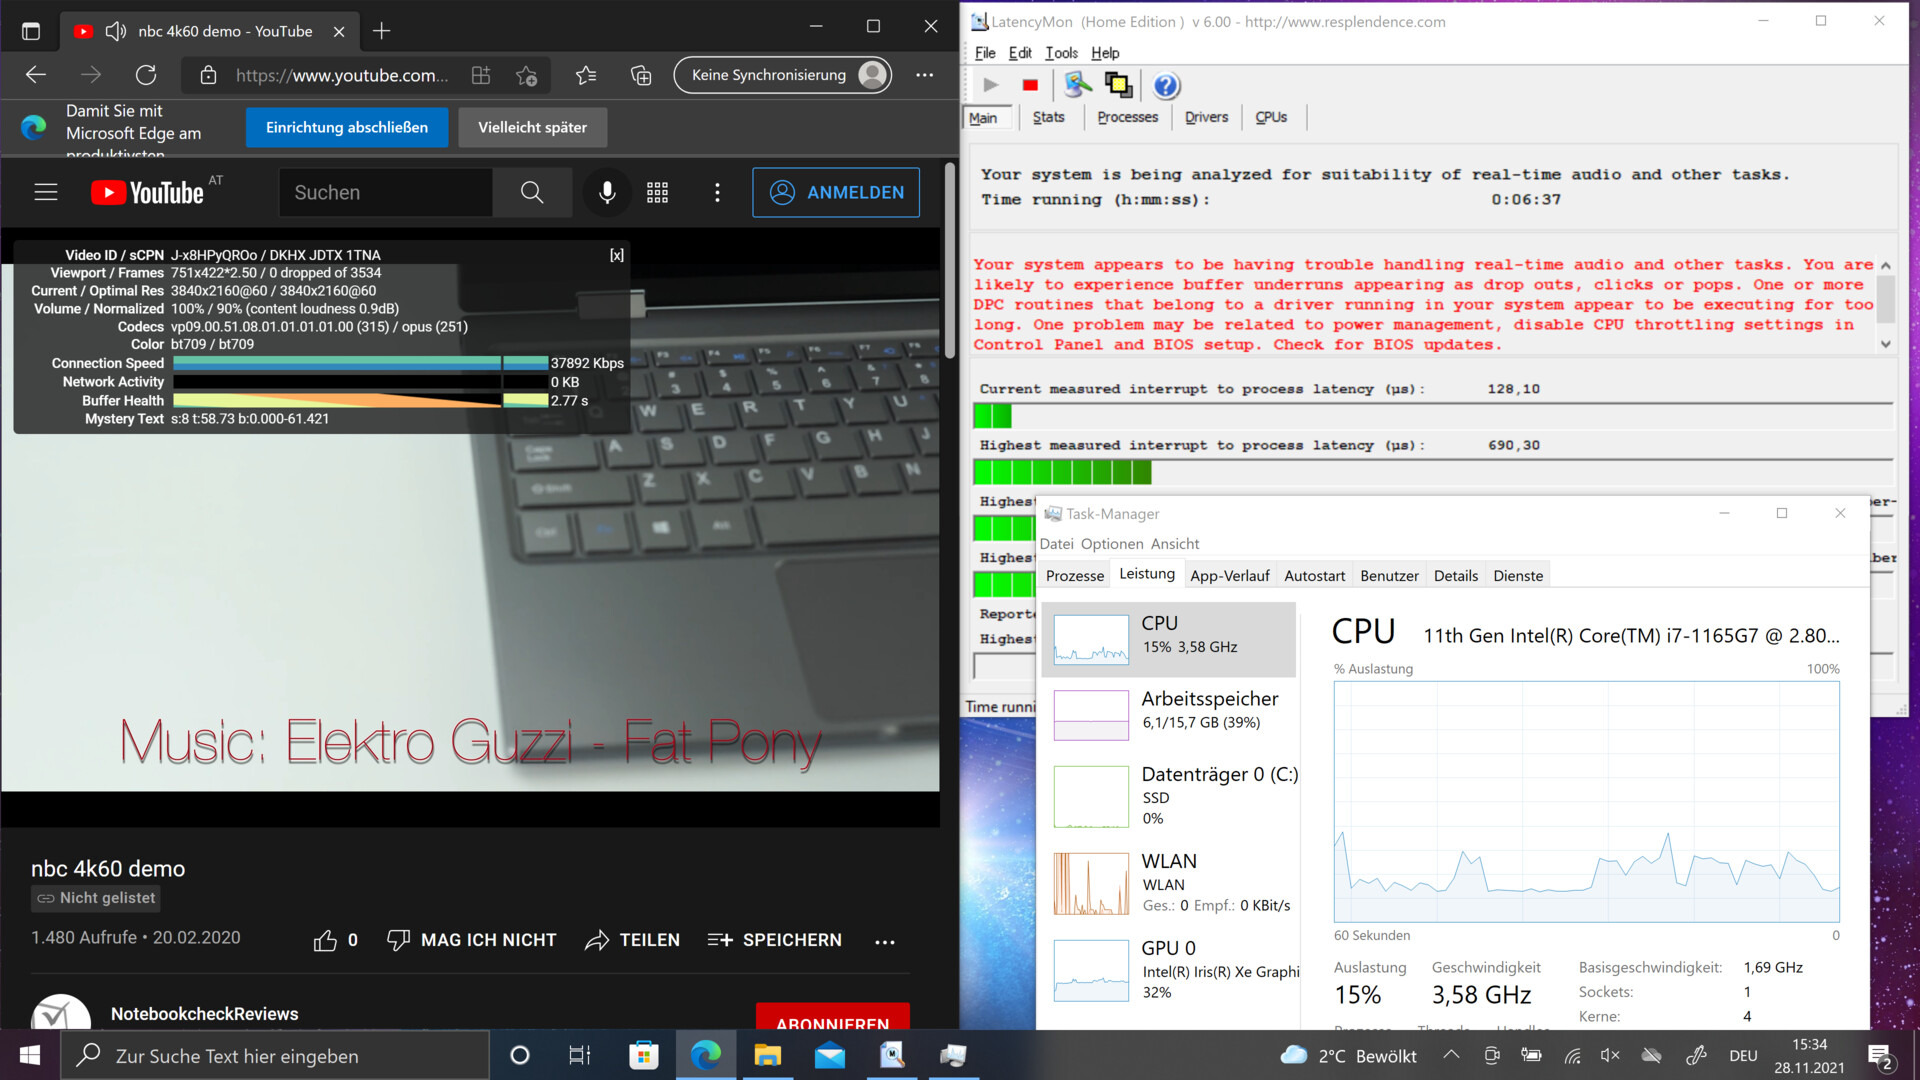Mute the nbc 4k60 demo tab

(x=116, y=31)
